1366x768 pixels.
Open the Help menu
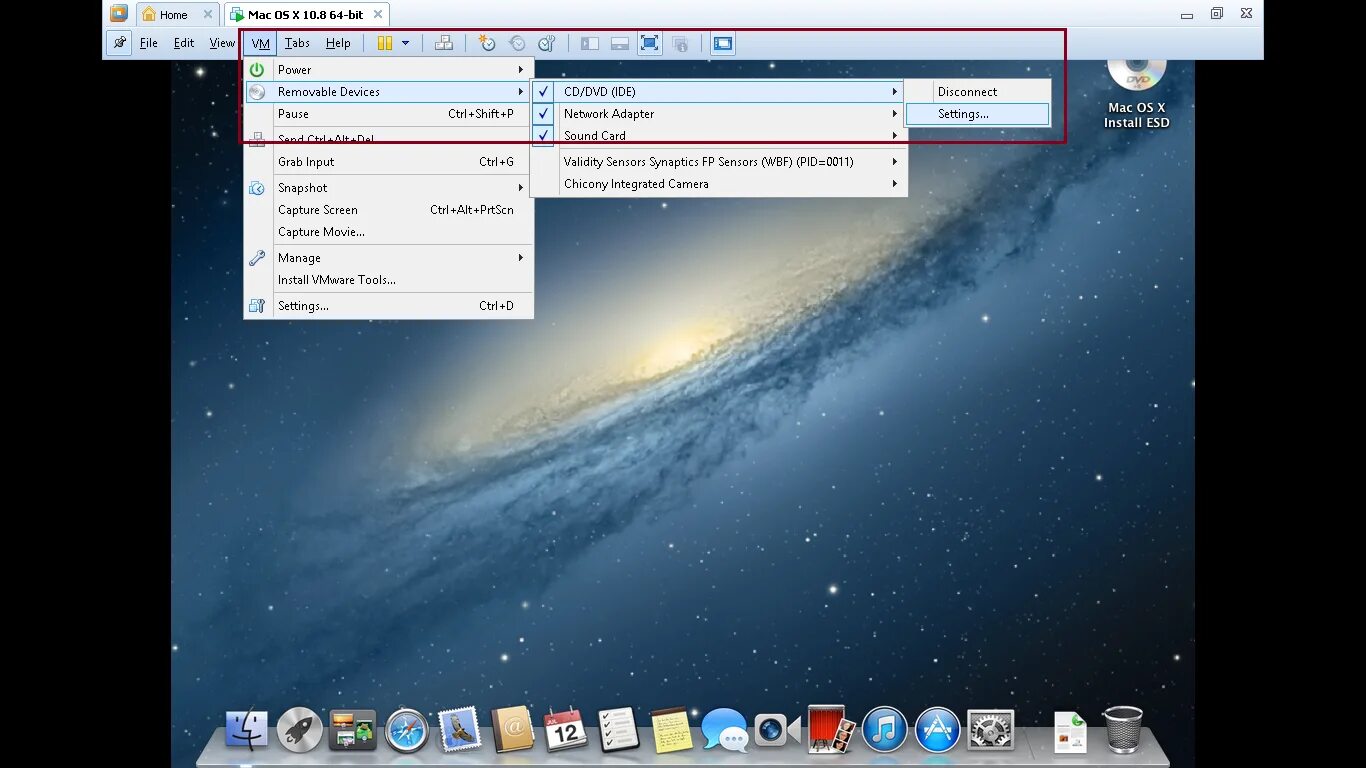[x=338, y=43]
